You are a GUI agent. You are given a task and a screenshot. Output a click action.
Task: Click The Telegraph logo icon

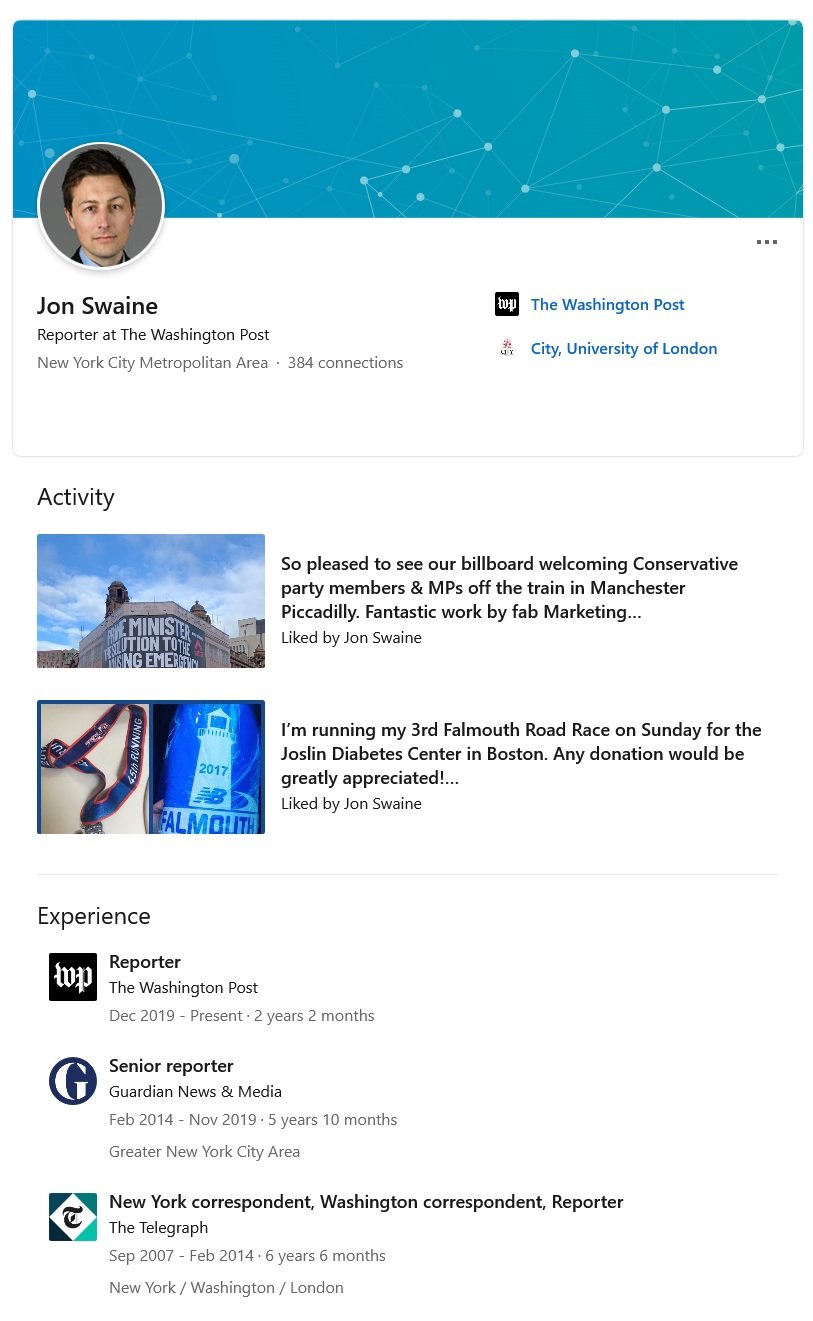pyautogui.click(x=73, y=1217)
